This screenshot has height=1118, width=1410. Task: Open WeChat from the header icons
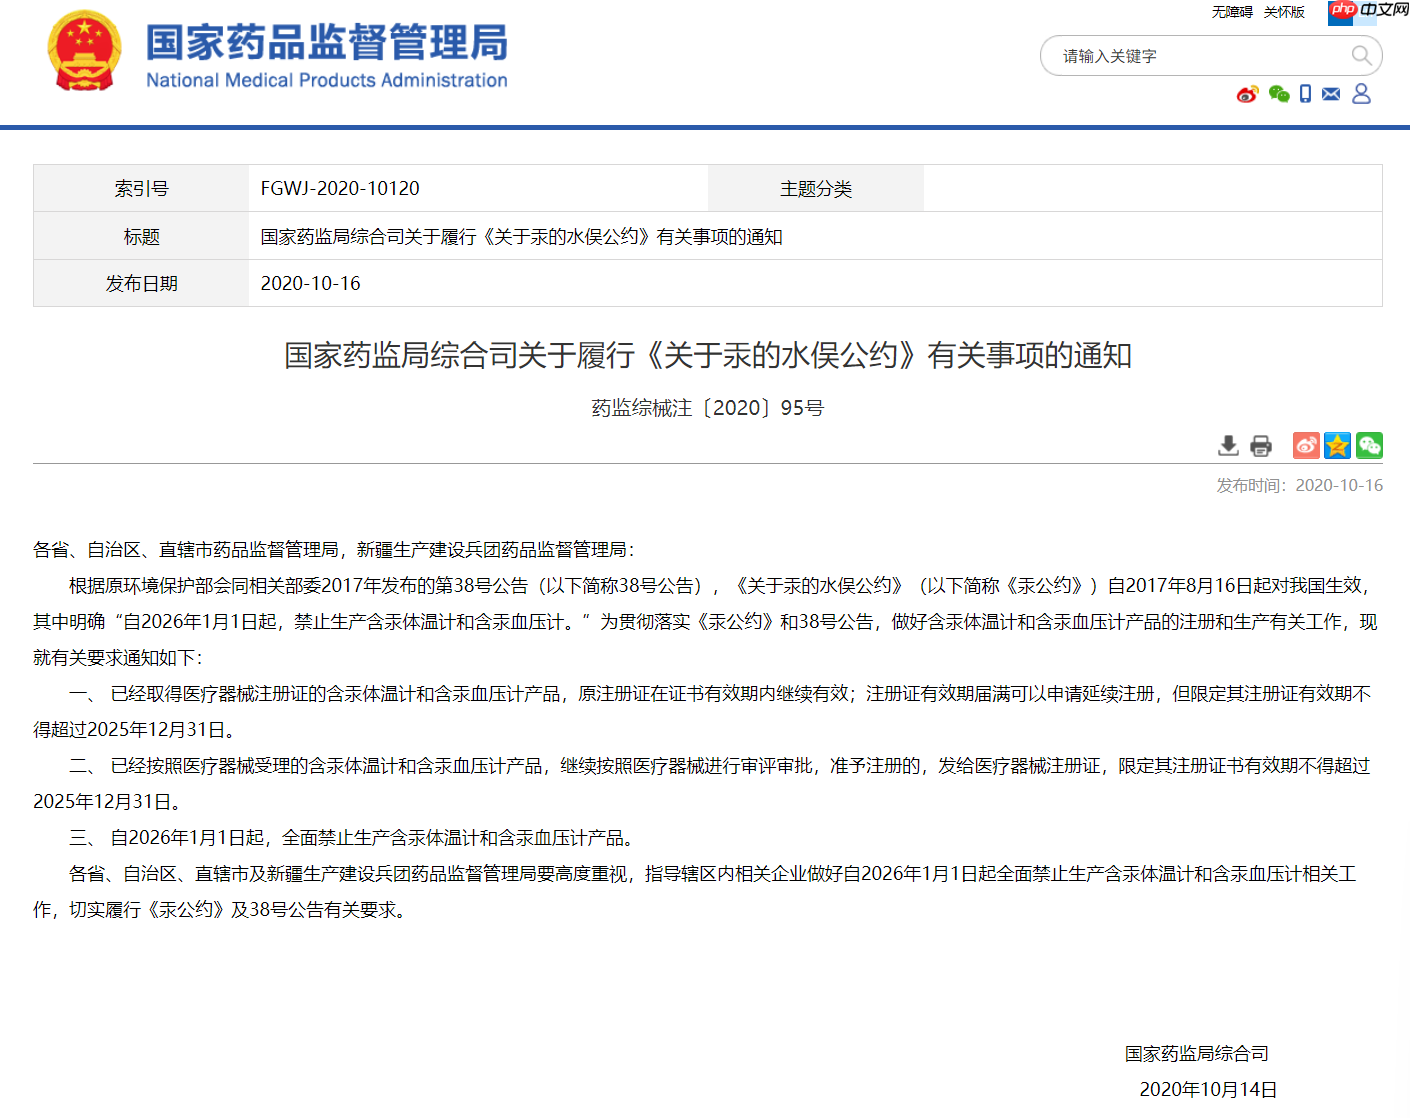pos(1278,94)
